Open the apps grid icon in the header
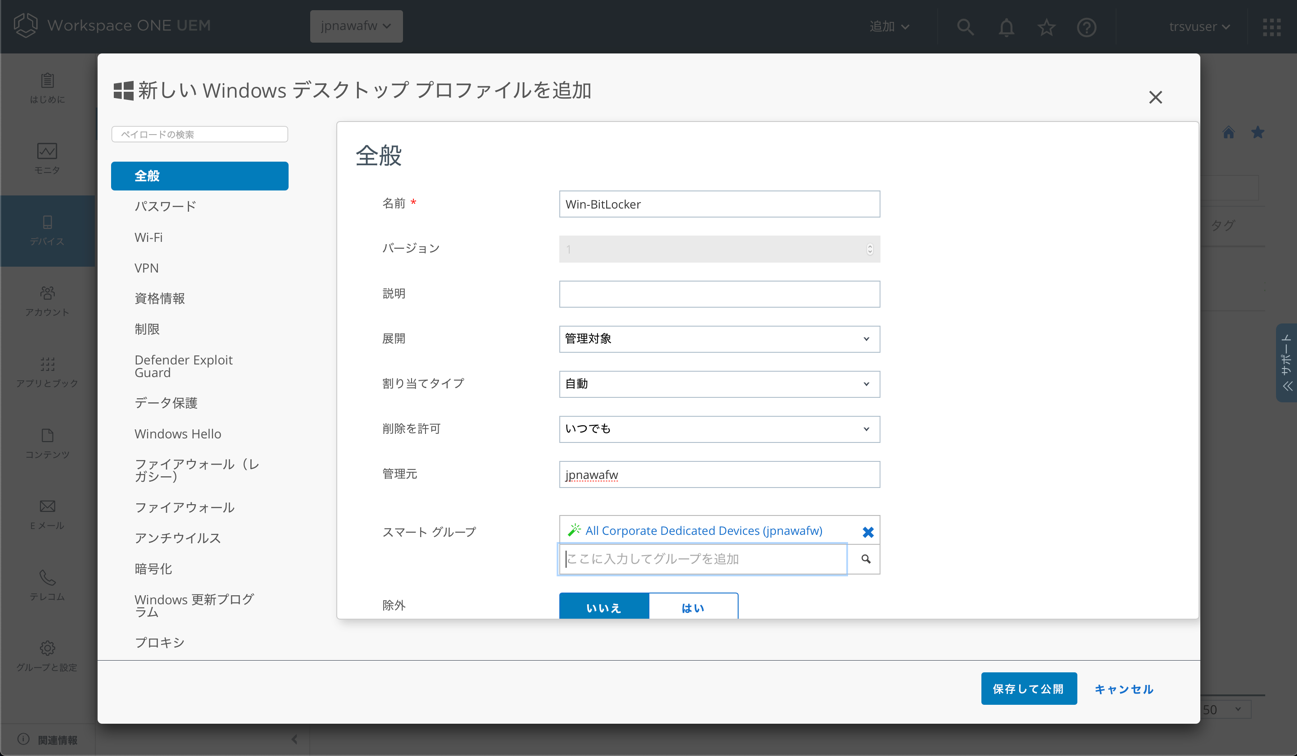 pos(1271,27)
